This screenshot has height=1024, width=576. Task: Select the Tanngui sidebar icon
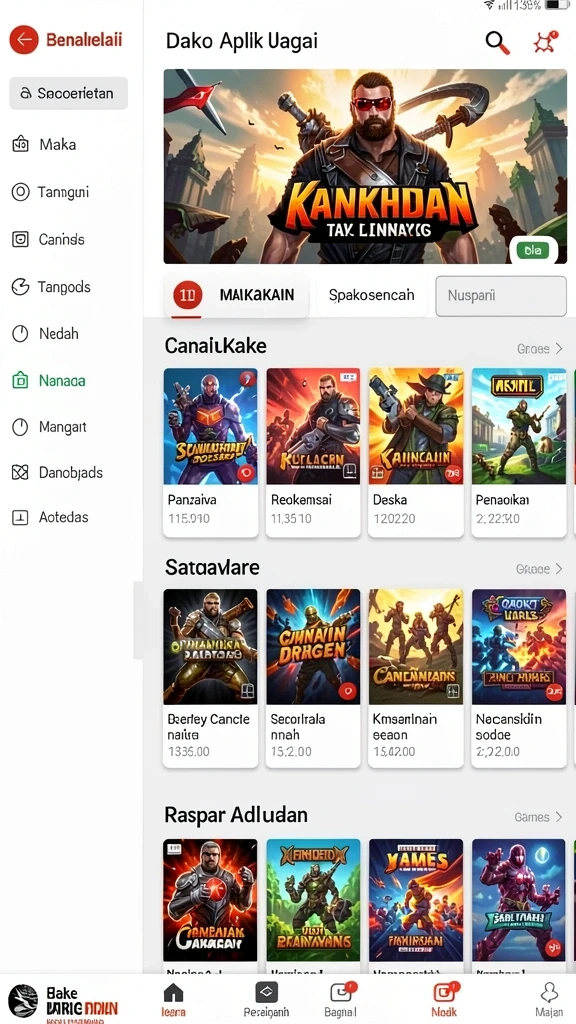tap(20, 192)
